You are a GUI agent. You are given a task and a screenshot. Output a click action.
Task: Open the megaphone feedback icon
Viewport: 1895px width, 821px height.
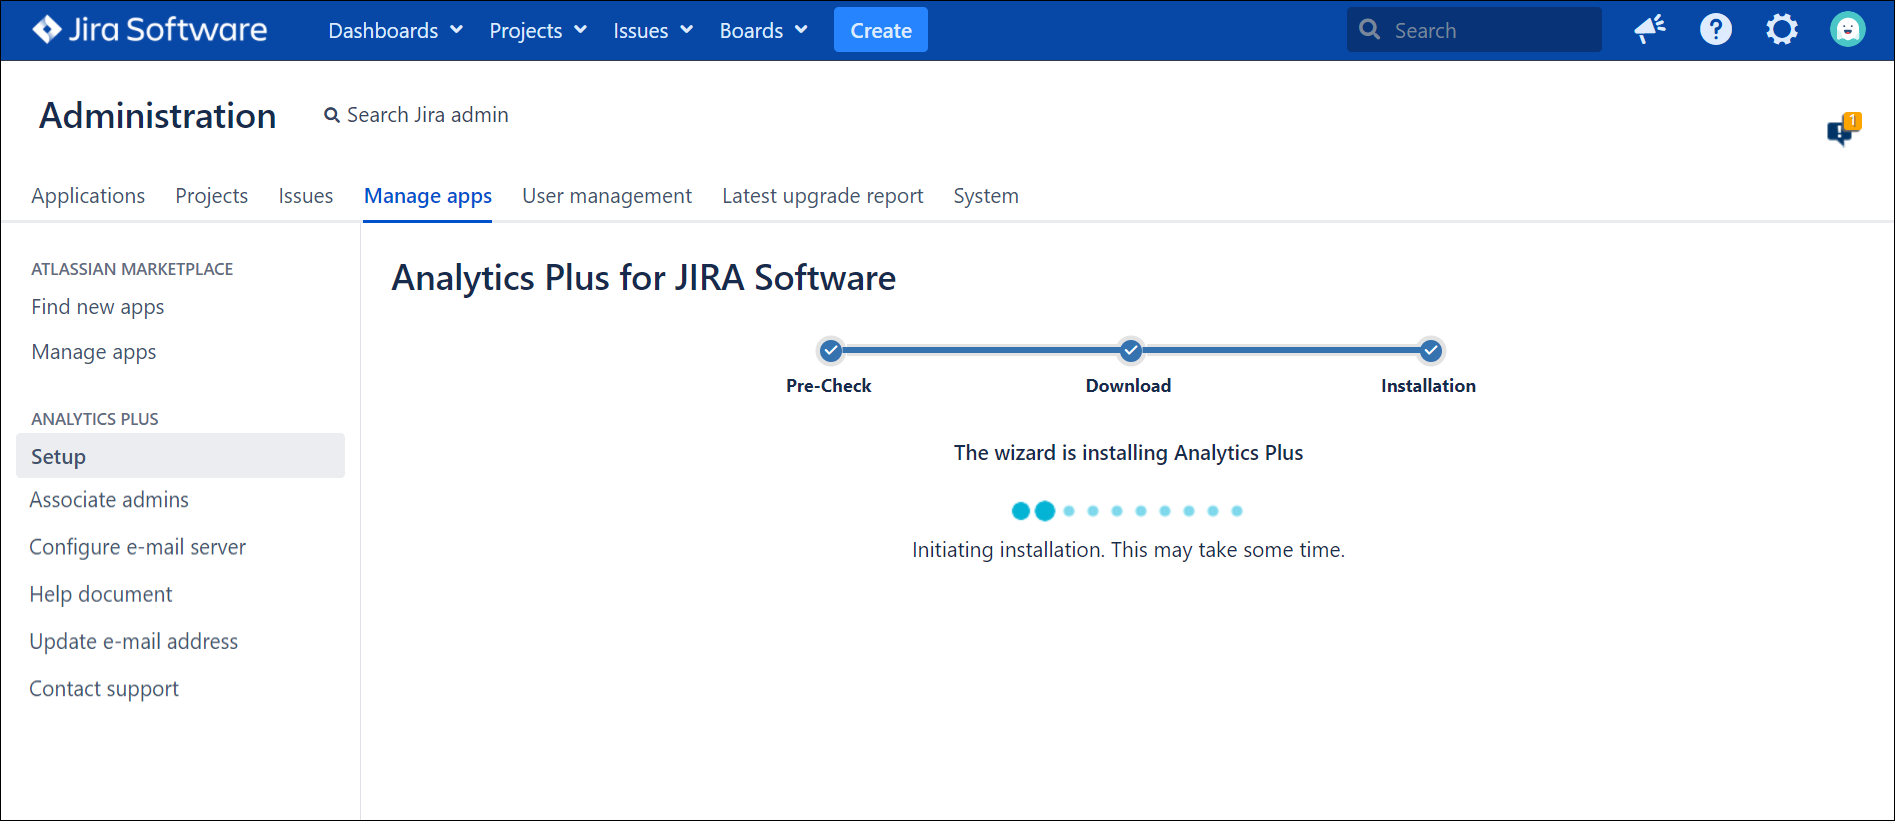pyautogui.click(x=1649, y=30)
